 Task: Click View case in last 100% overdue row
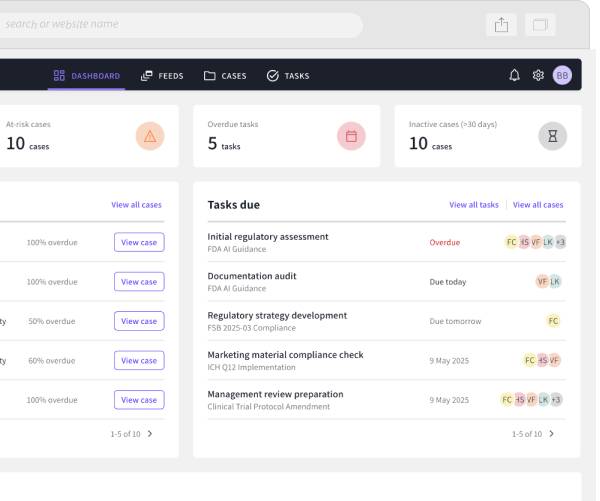(139, 400)
